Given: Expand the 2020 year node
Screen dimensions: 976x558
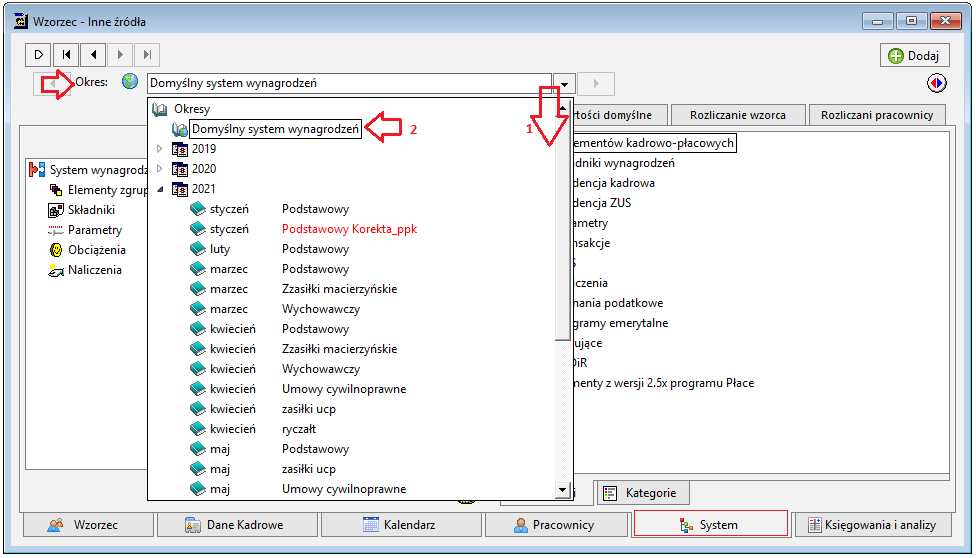Looking at the screenshot, I should point(159,169).
